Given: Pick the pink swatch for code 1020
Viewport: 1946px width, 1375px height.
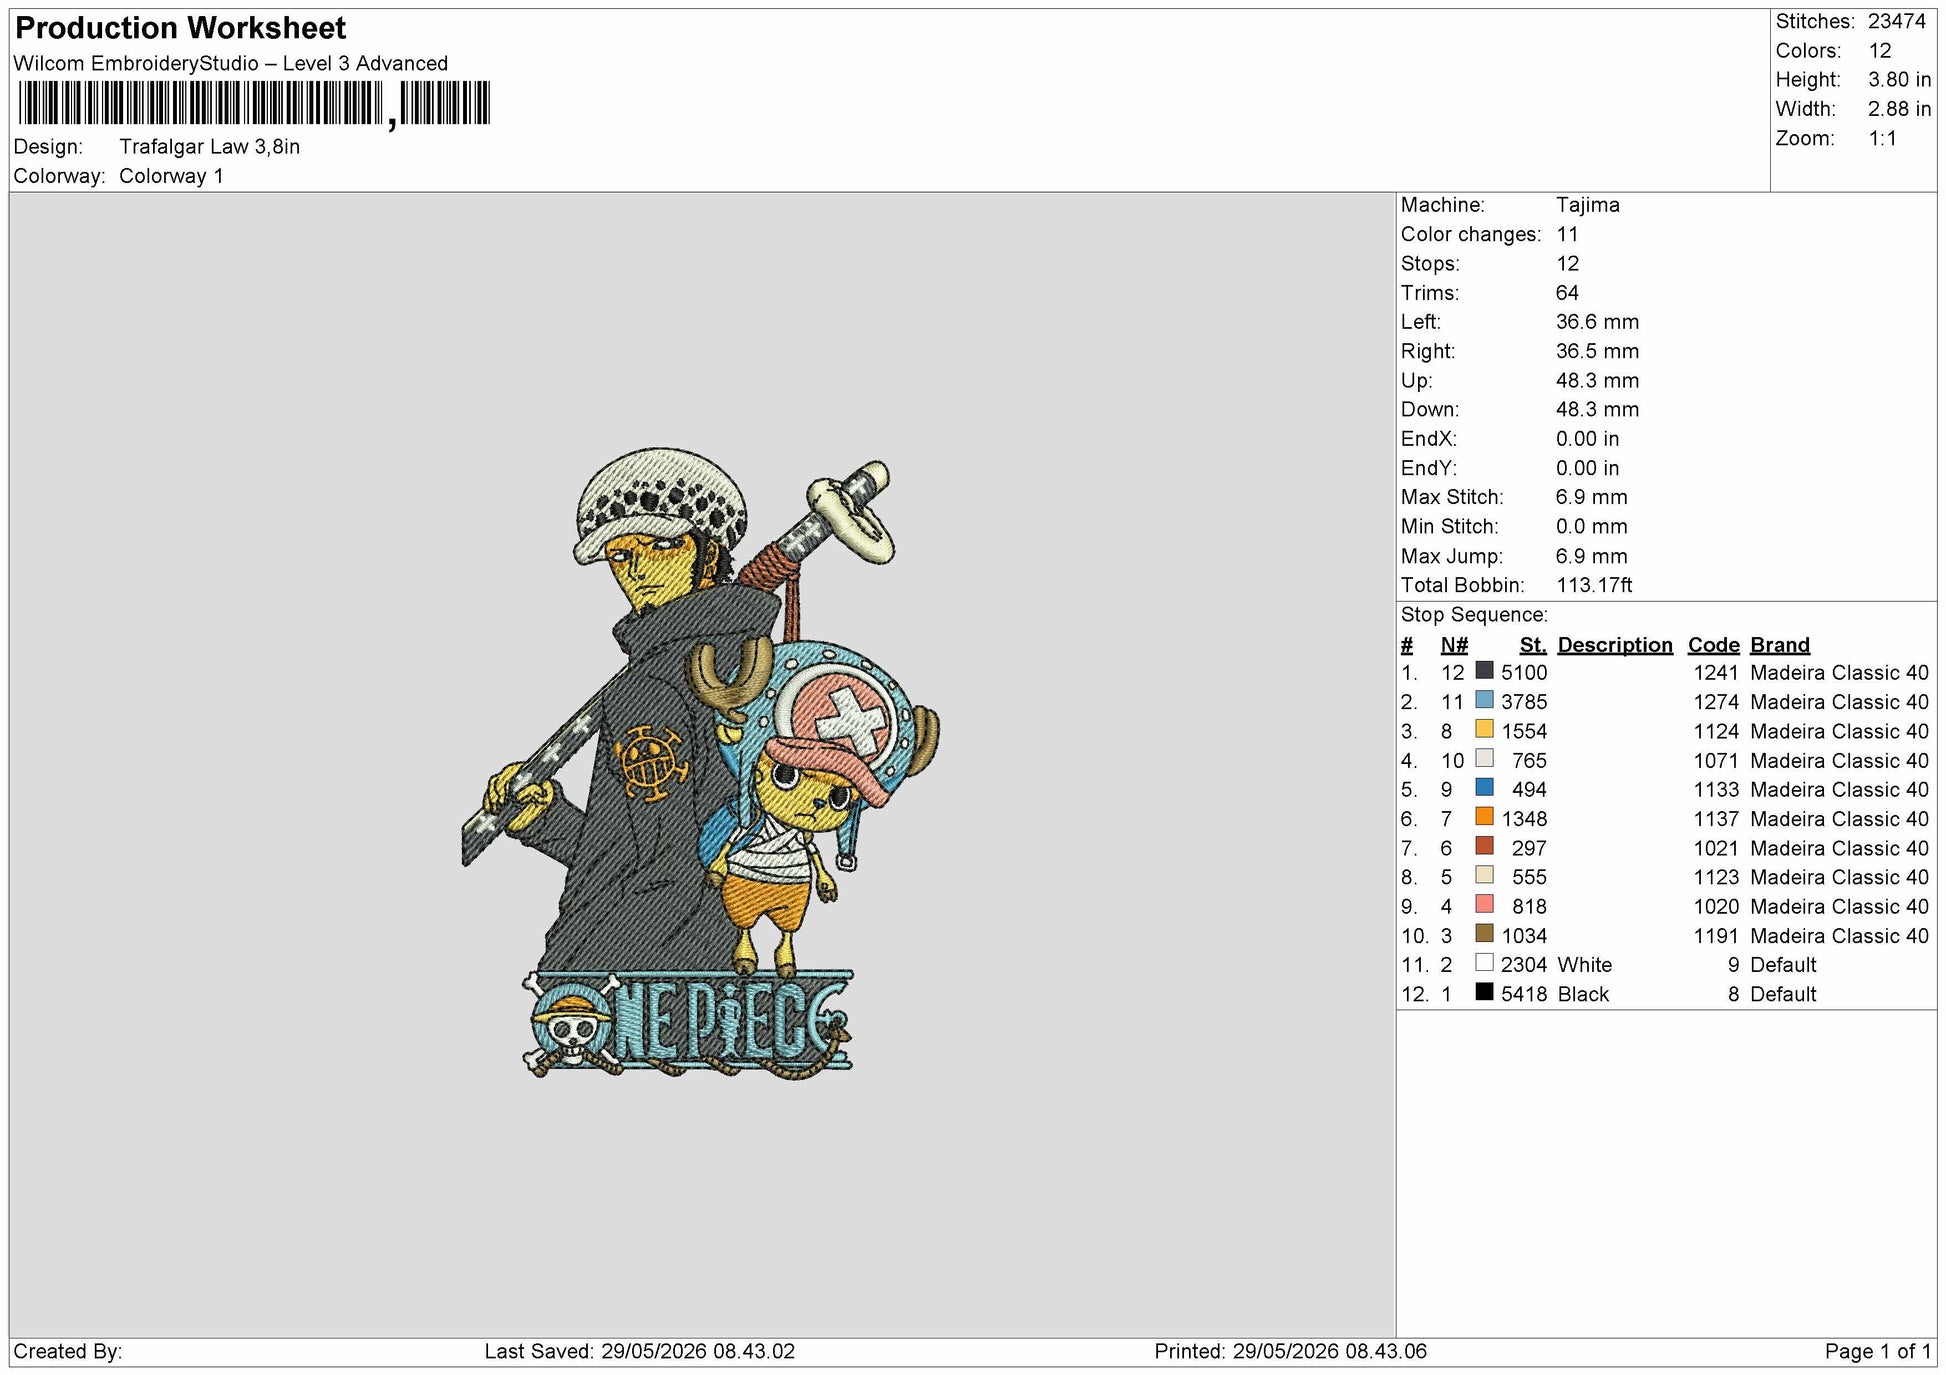Looking at the screenshot, I should tap(1485, 904).
